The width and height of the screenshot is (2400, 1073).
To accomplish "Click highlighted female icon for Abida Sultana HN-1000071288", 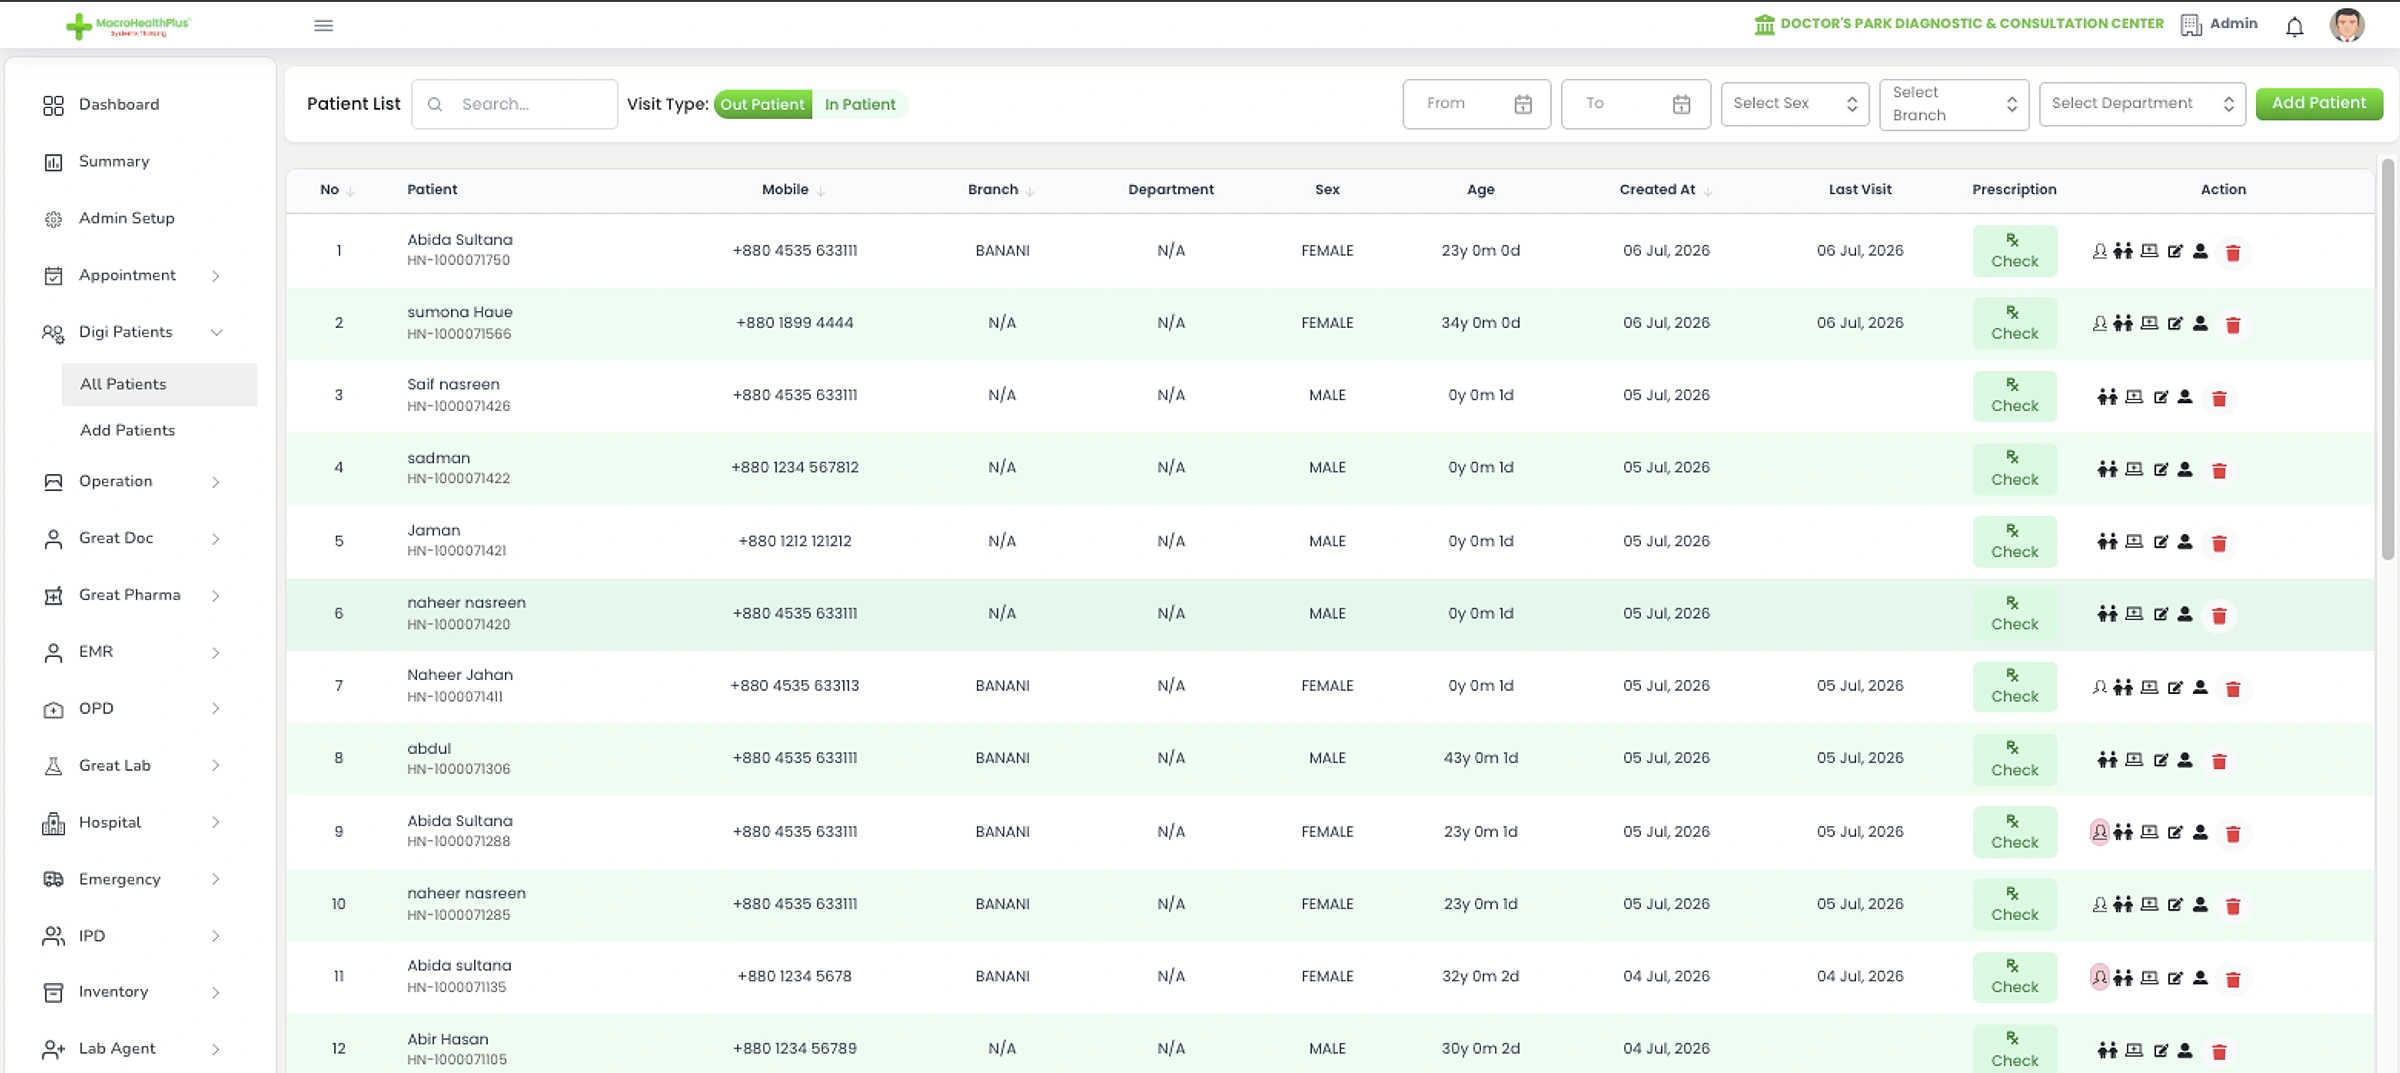I will (x=2099, y=832).
